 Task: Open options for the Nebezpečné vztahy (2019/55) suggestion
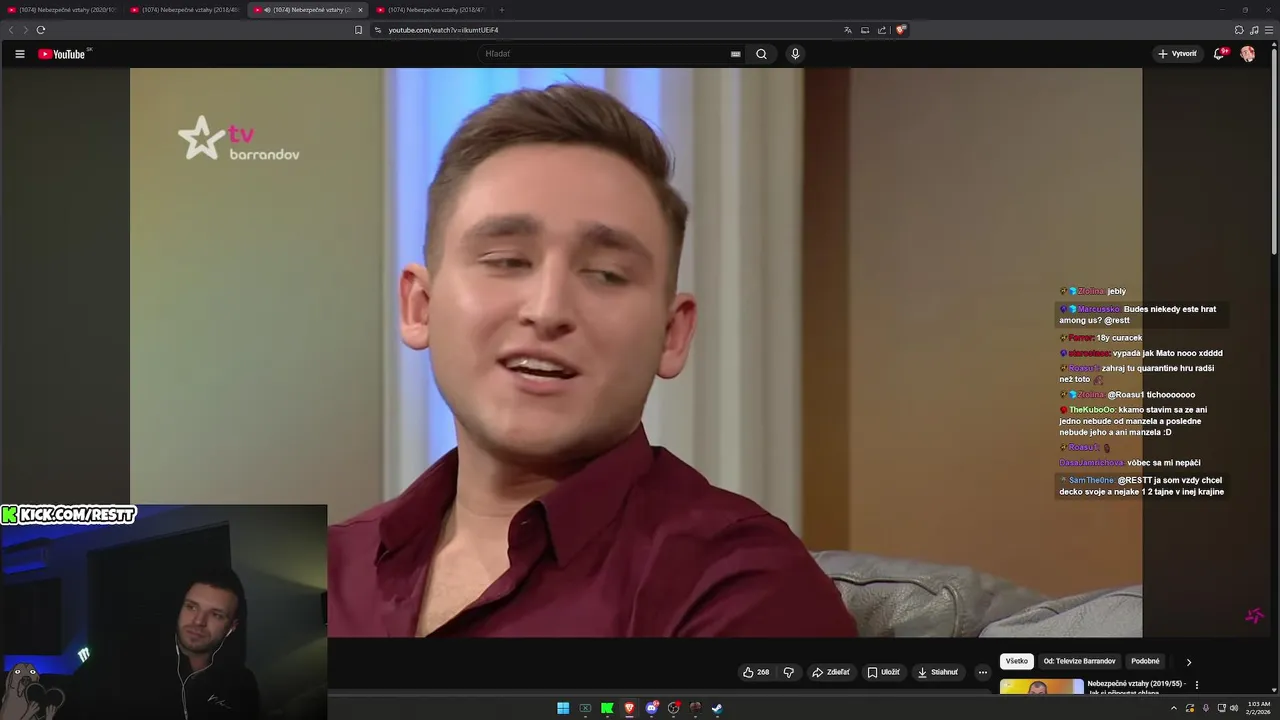point(1197,685)
